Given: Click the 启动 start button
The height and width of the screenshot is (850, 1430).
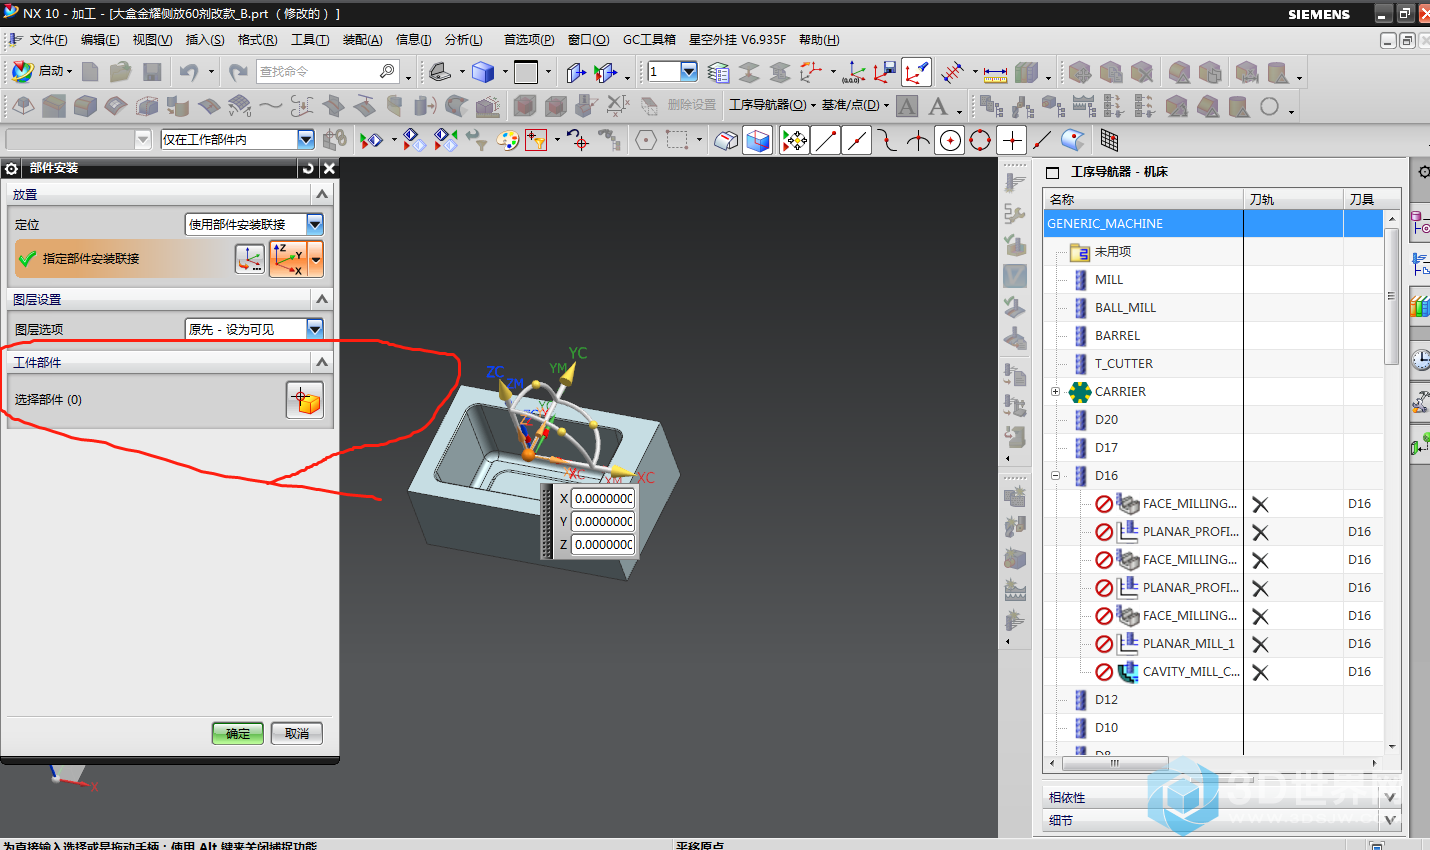Looking at the screenshot, I should click(x=42, y=71).
